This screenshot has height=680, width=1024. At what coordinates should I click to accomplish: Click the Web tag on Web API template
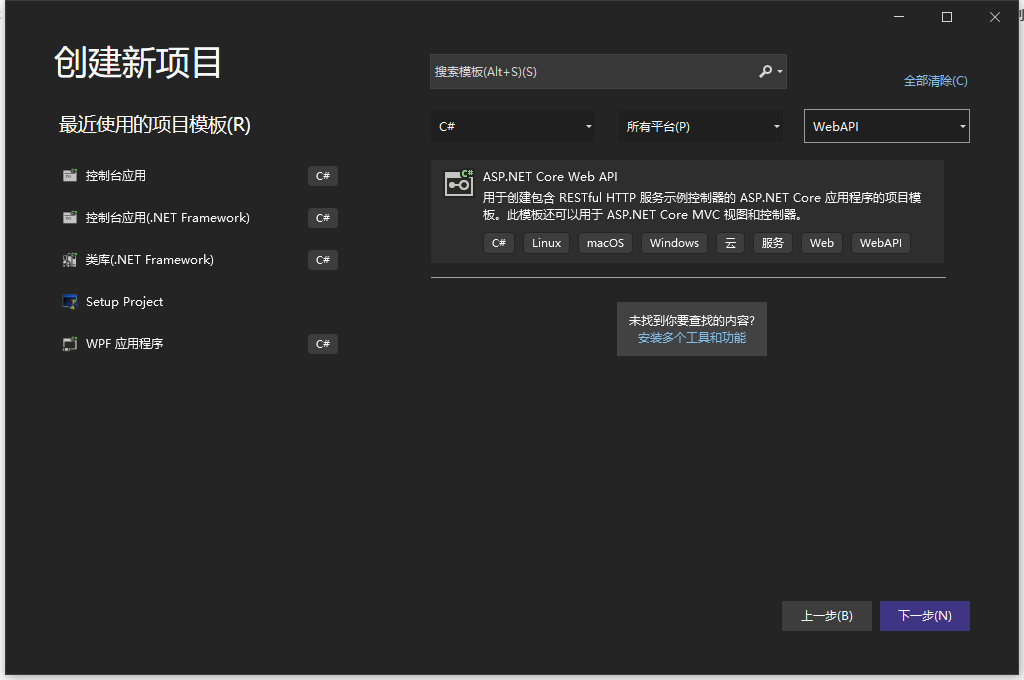coord(822,243)
